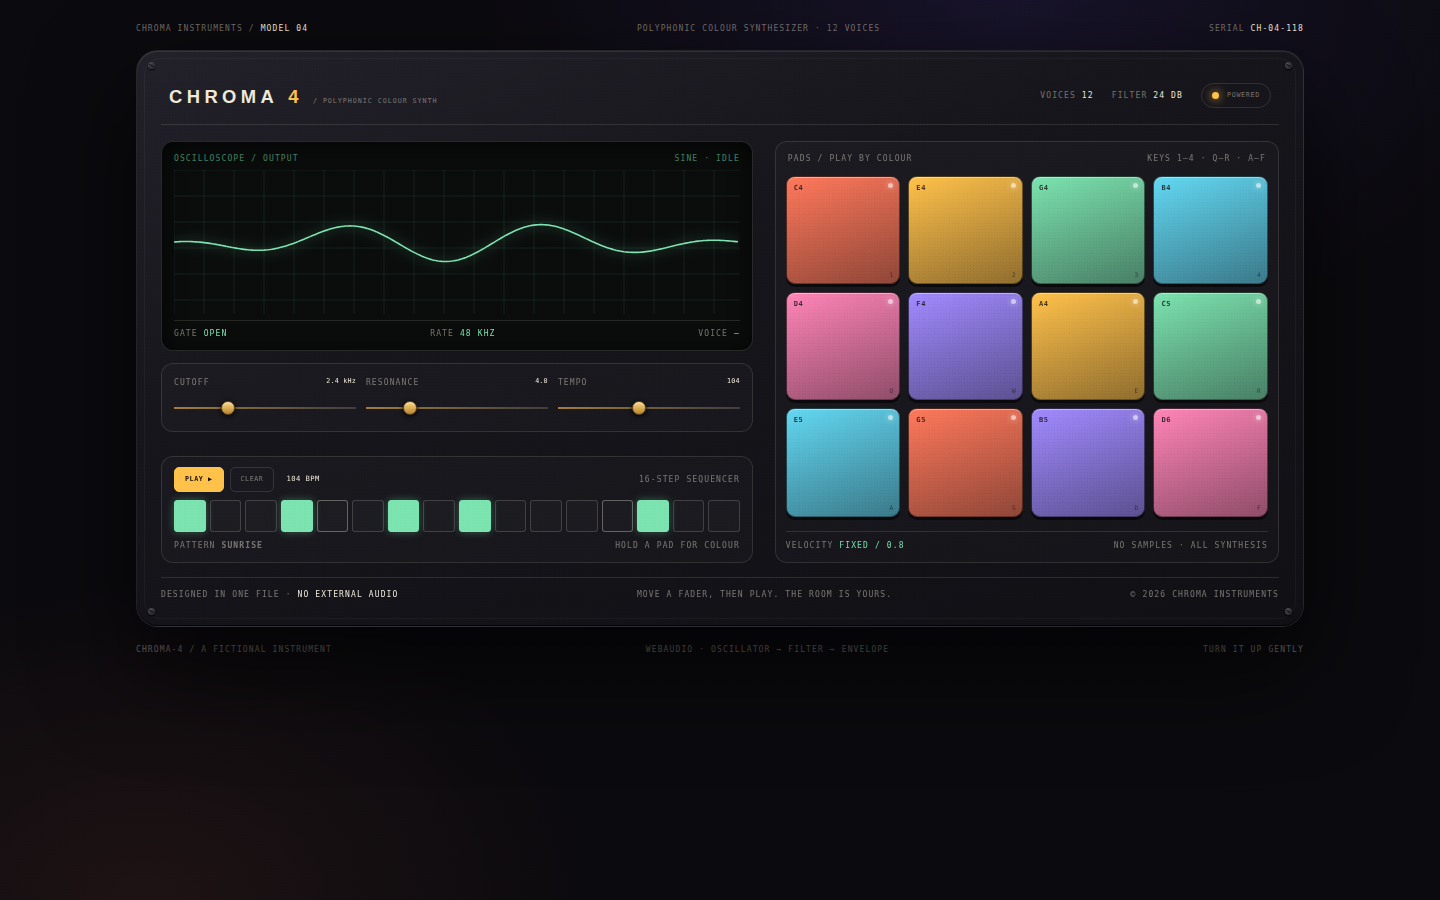Click the 'RATE 48 KHZ' readout

point(462,333)
